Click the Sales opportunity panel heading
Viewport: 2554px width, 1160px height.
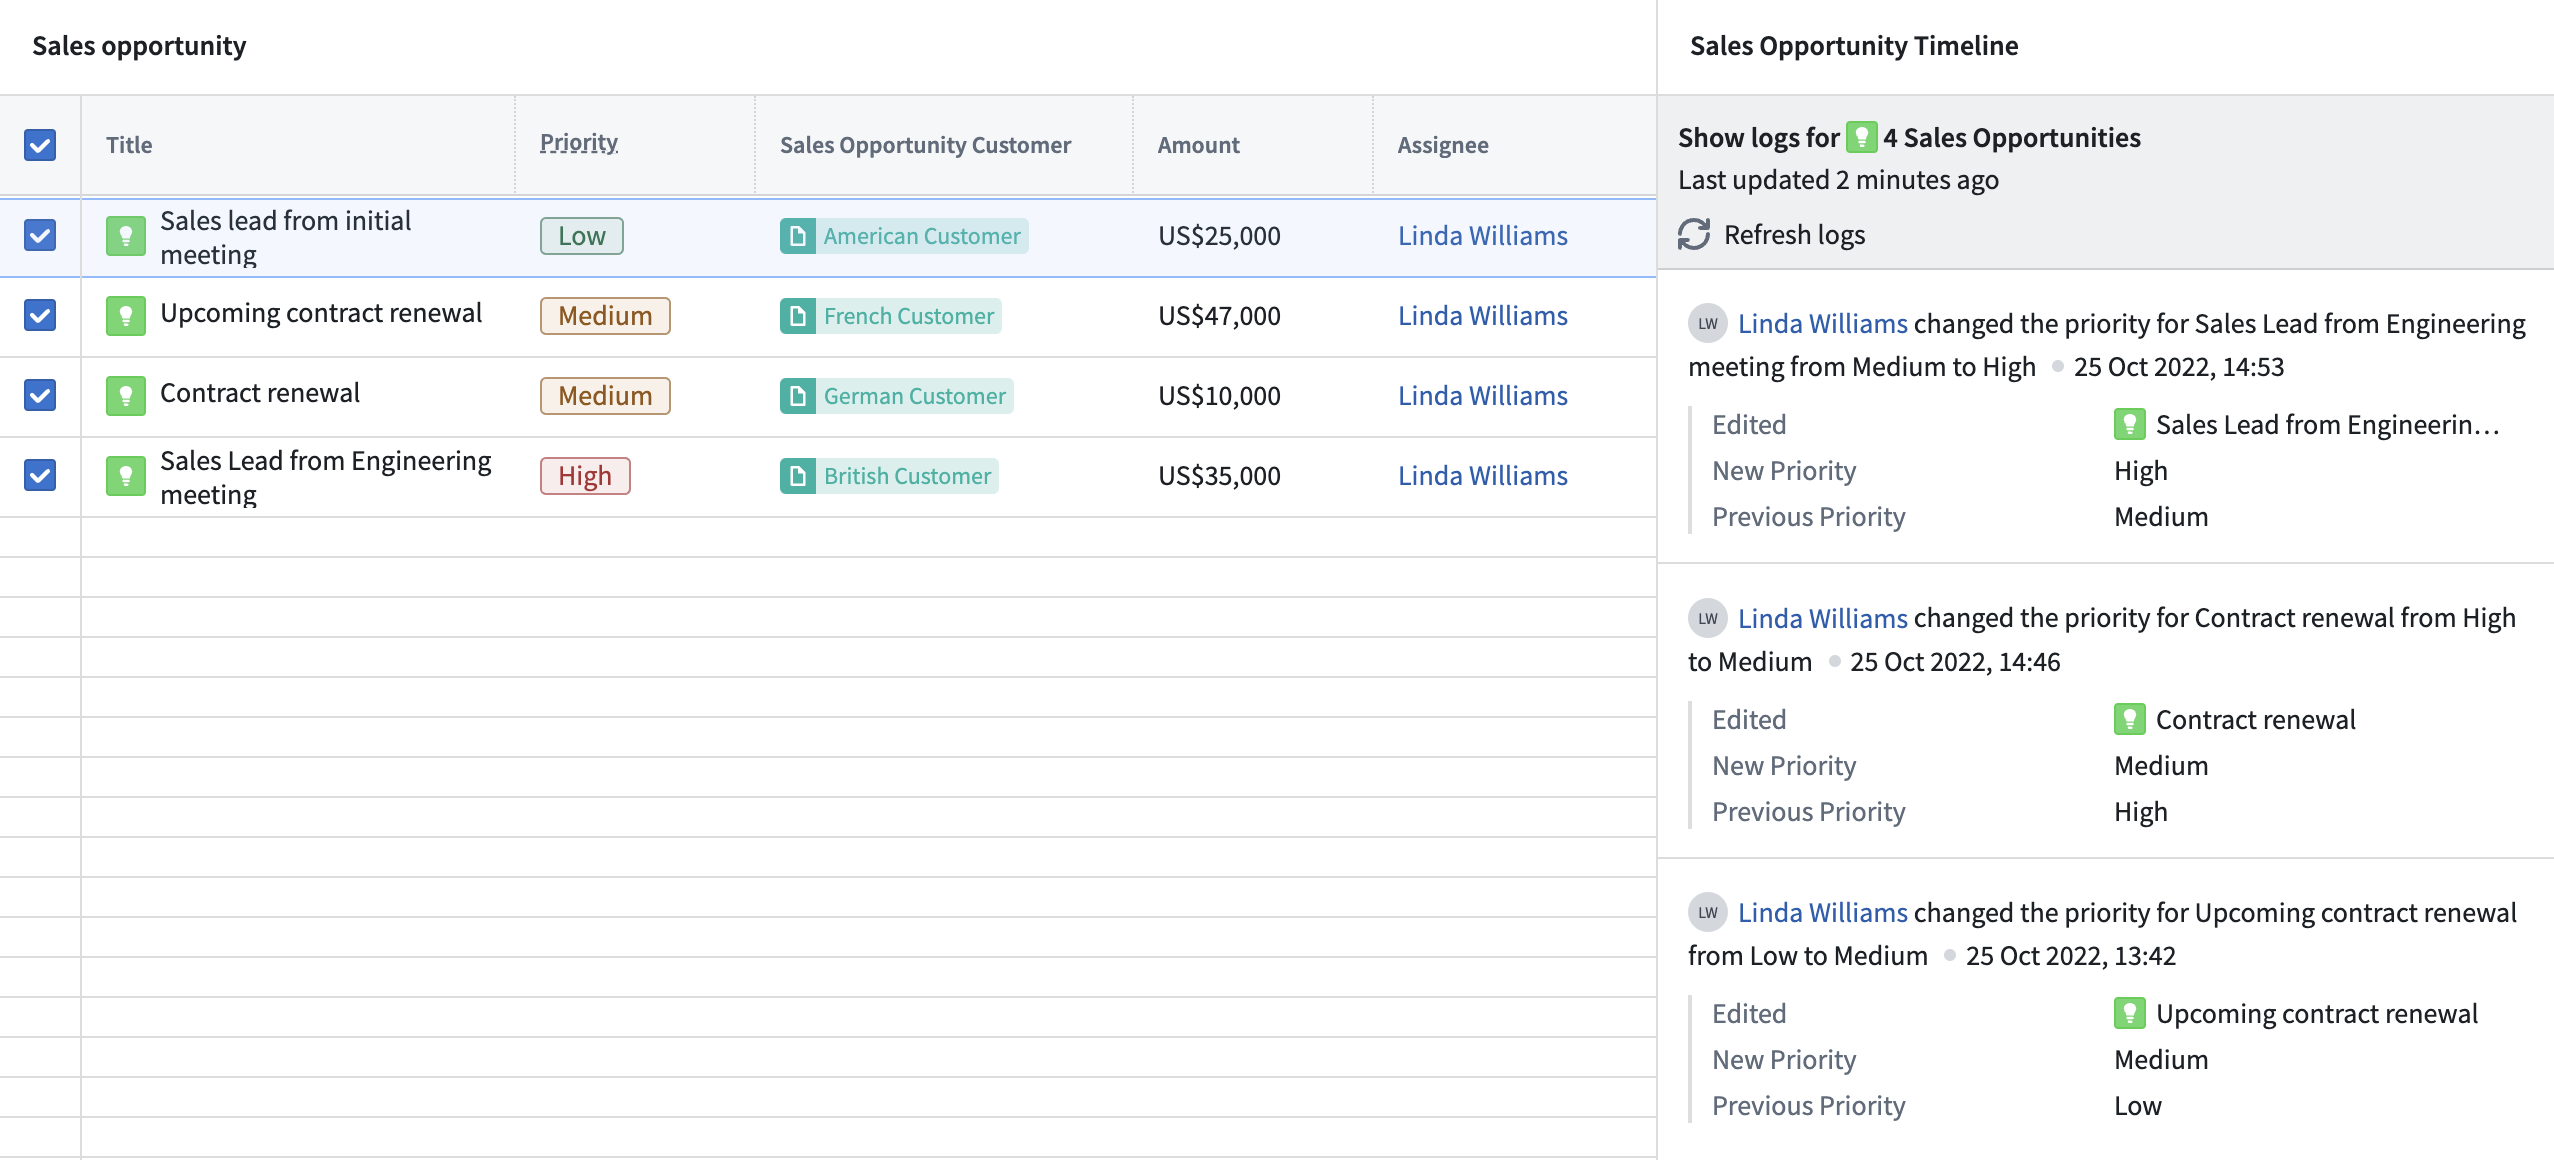tap(139, 46)
